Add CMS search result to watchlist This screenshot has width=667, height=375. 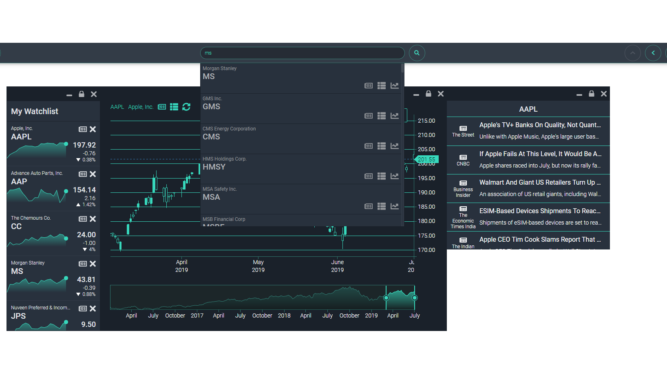(382, 146)
